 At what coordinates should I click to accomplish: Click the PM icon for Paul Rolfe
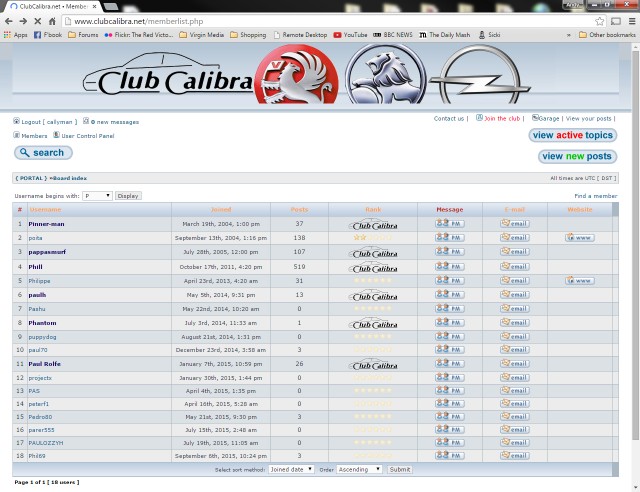point(449,364)
